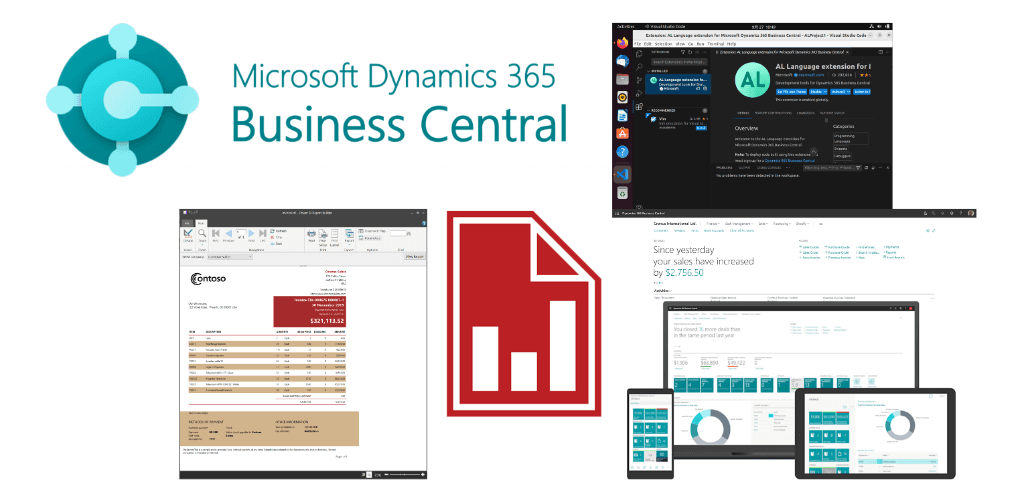This screenshot has width=1024, height=495.
Task: Go to the Previous page in the report viewer
Action: tap(229, 235)
